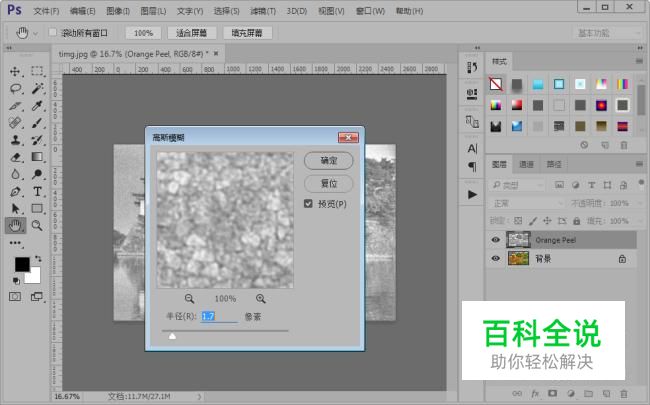
Task: Select the Eyedropper tool
Action: coord(37,106)
